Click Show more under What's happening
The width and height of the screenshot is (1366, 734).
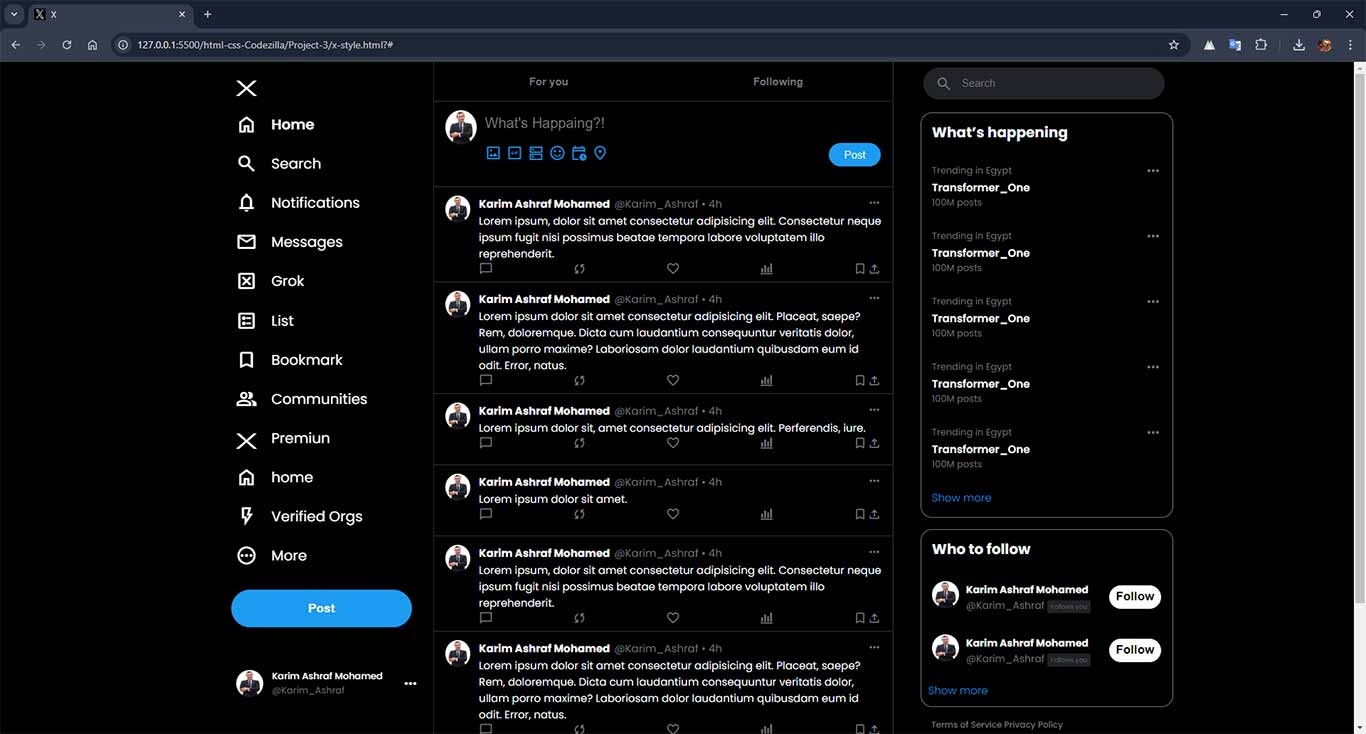[961, 498]
